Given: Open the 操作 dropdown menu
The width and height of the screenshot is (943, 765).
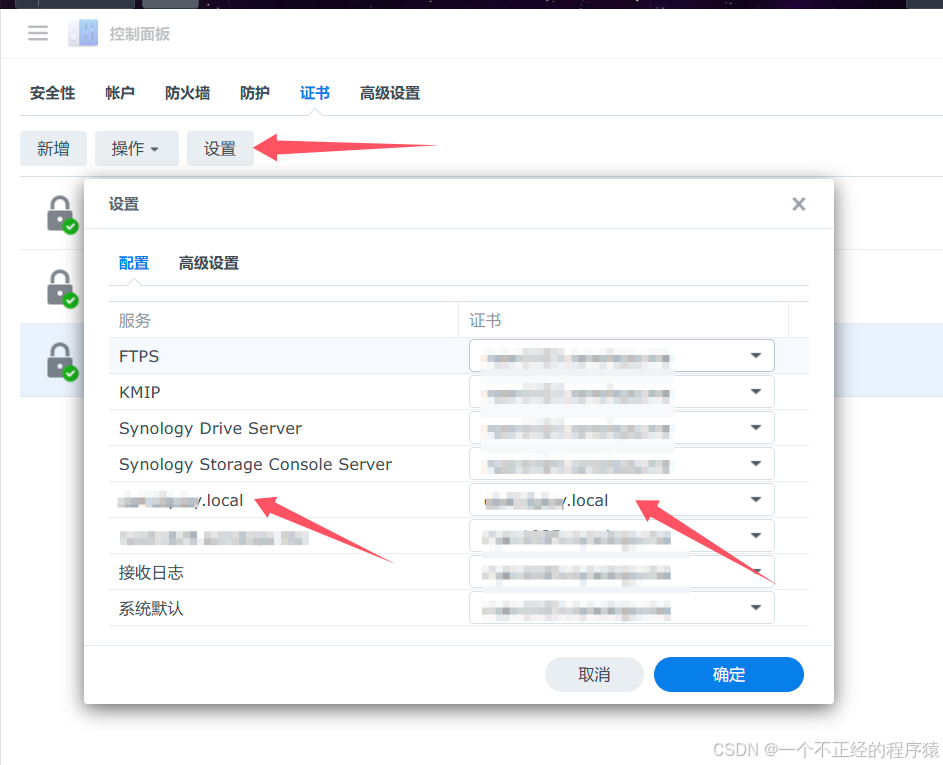Looking at the screenshot, I should coord(137,149).
